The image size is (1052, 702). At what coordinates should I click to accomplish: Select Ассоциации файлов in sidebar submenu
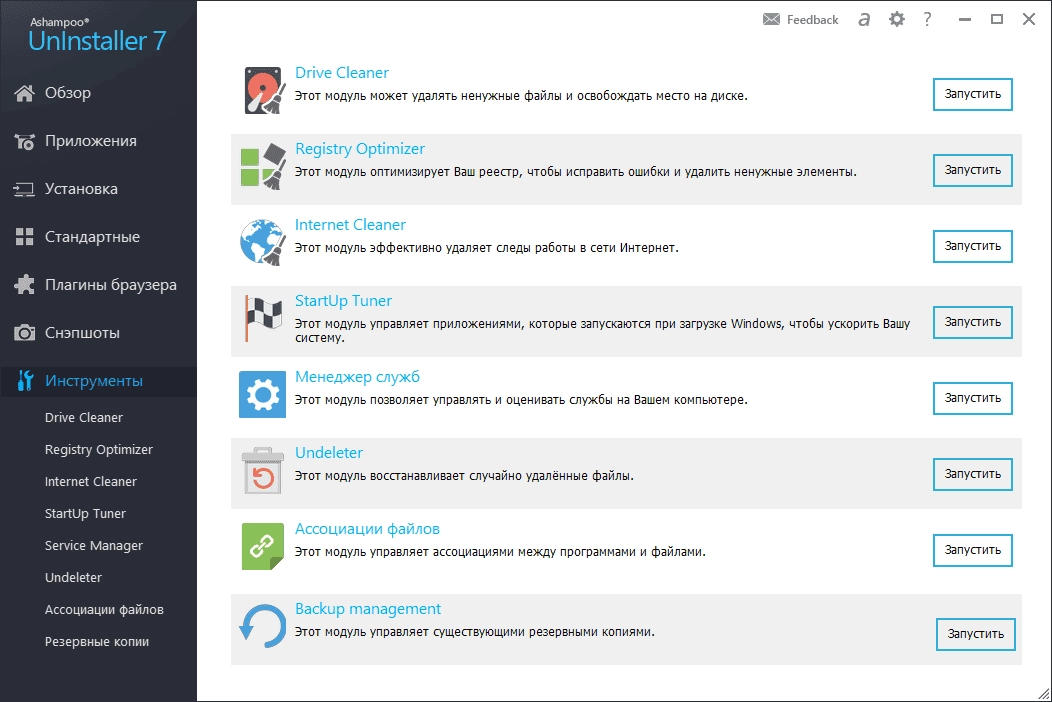tap(104, 610)
